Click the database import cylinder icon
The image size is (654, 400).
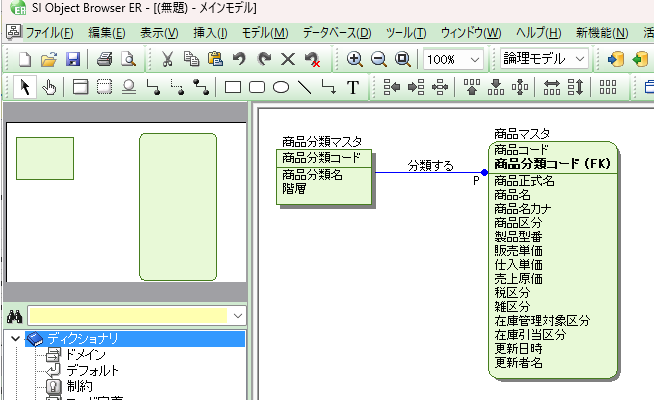[x=615, y=59]
